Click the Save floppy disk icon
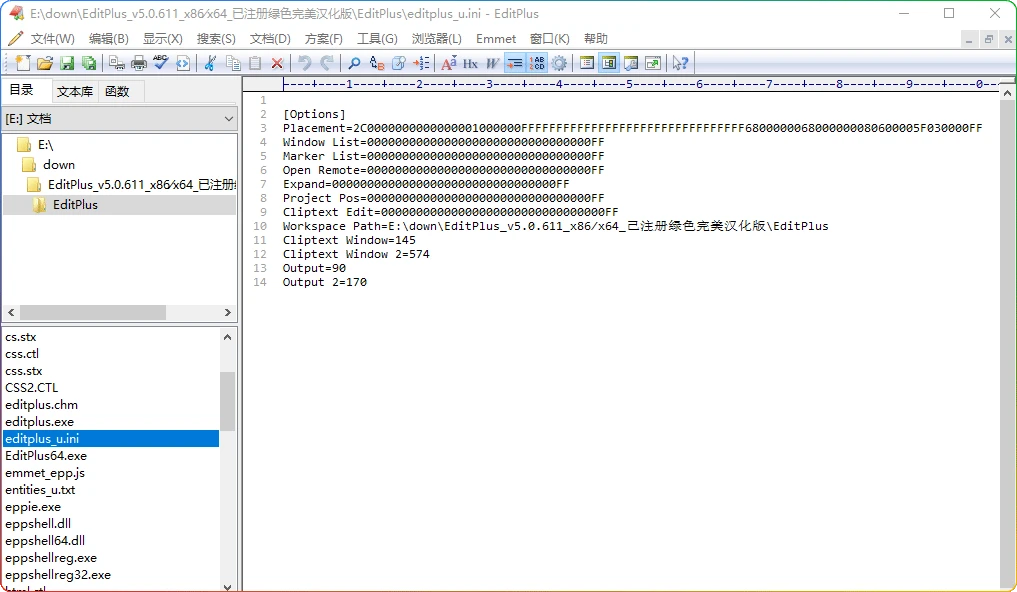Image resolution: width=1017 pixels, height=592 pixels. point(68,63)
